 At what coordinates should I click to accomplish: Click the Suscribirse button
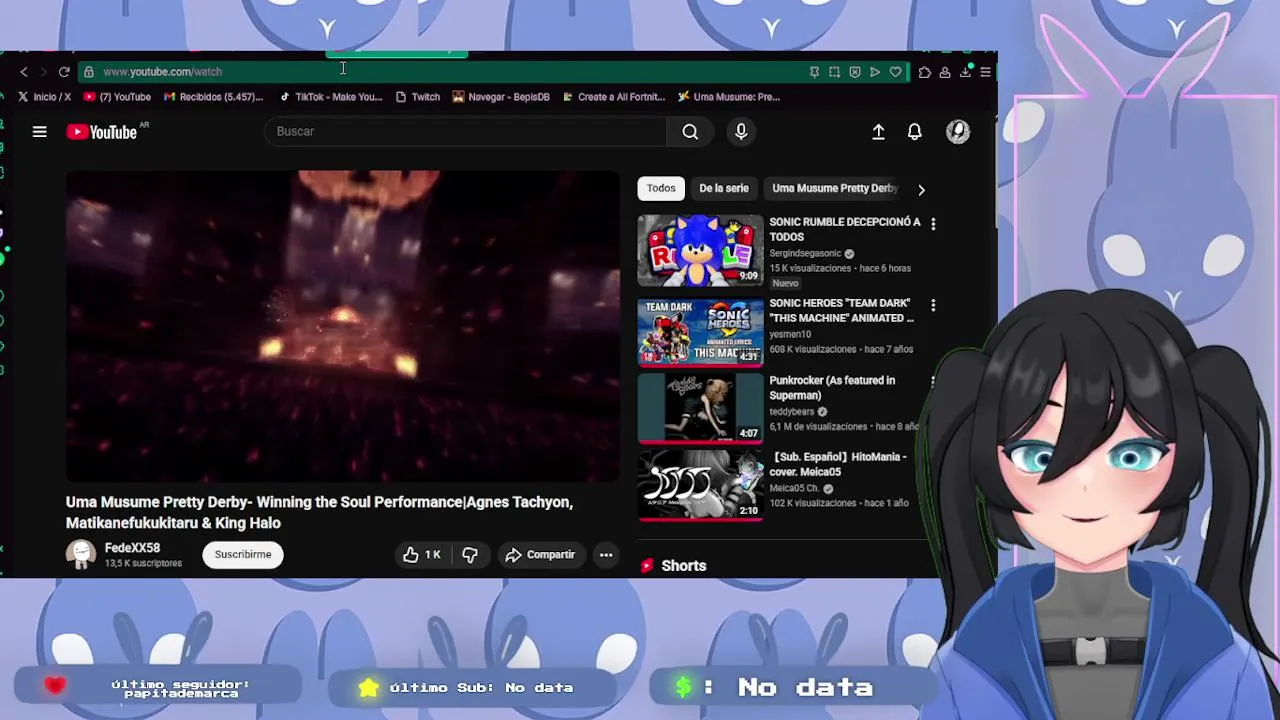point(243,555)
